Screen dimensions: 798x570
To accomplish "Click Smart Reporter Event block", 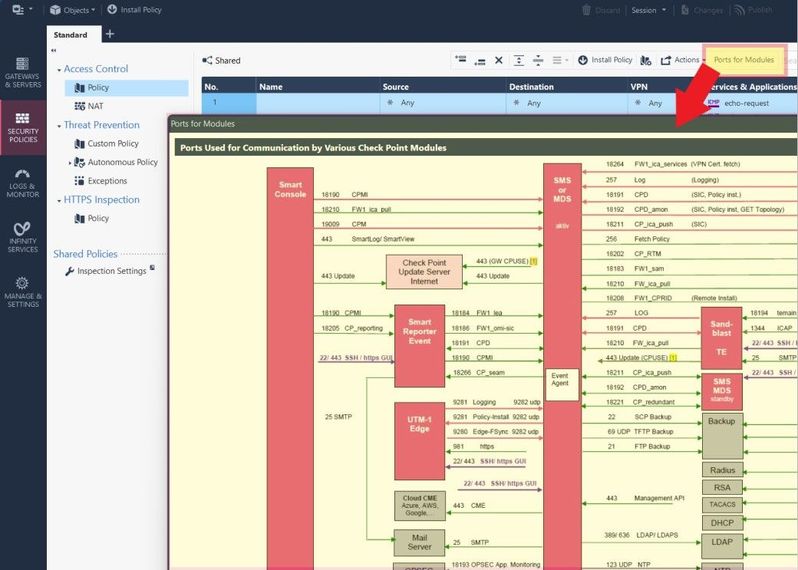I will click(419, 346).
